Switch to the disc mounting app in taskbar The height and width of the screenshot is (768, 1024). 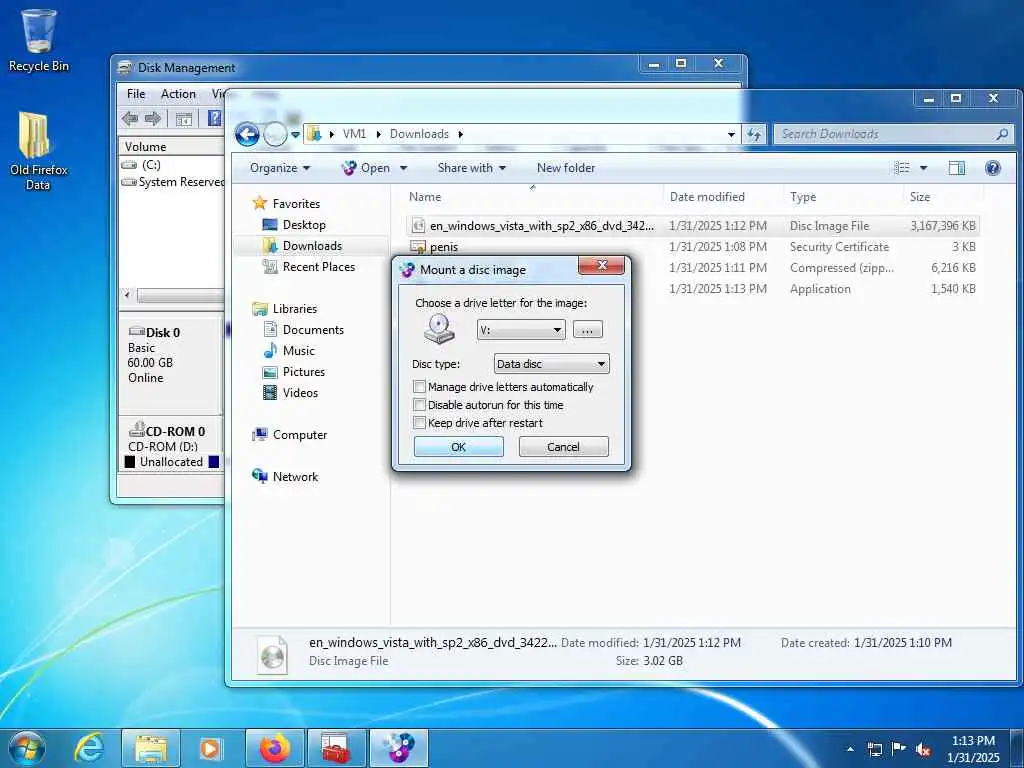click(x=399, y=748)
